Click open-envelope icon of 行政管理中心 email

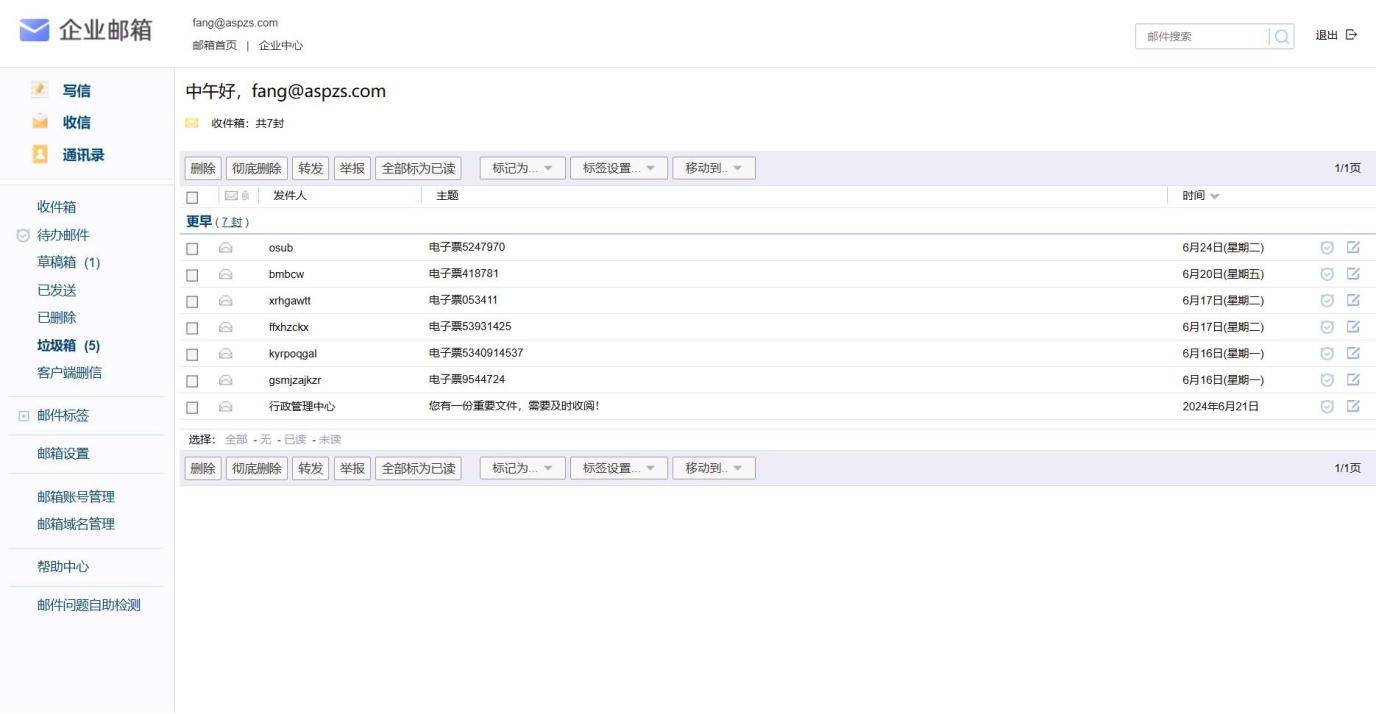tap(226, 407)
